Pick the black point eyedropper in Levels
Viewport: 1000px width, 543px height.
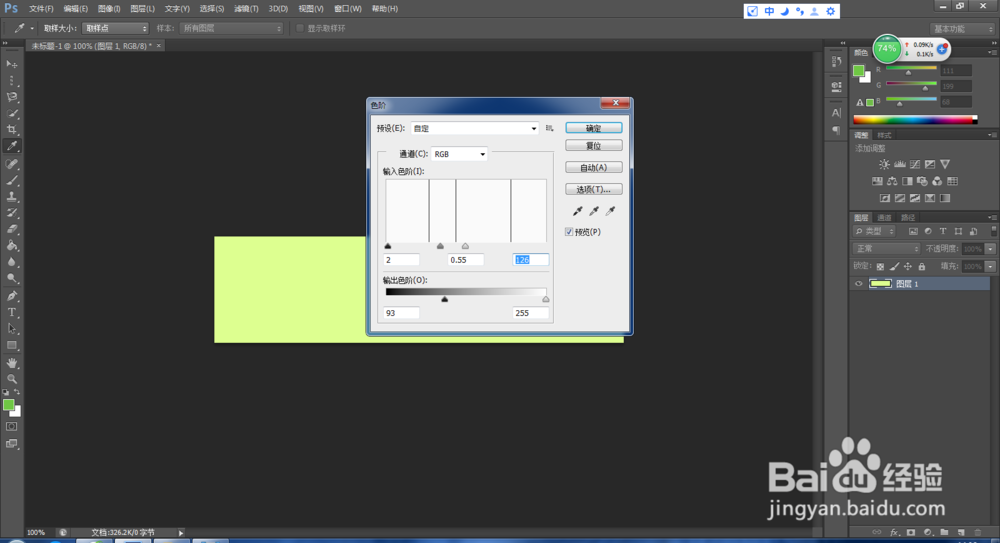[x=578, y=211]
